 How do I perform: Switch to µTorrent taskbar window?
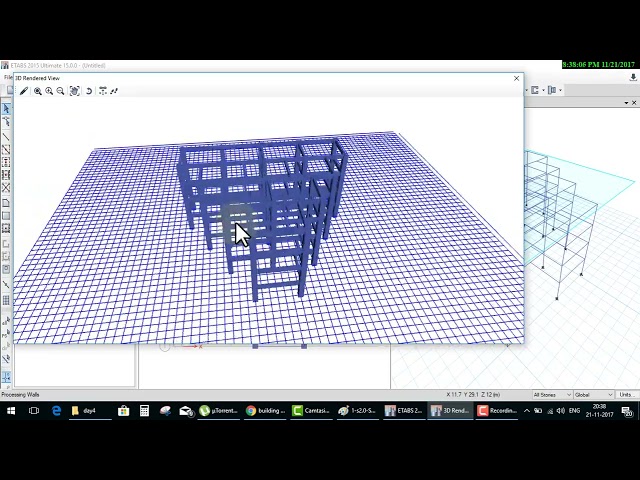(x=219, y=411)
